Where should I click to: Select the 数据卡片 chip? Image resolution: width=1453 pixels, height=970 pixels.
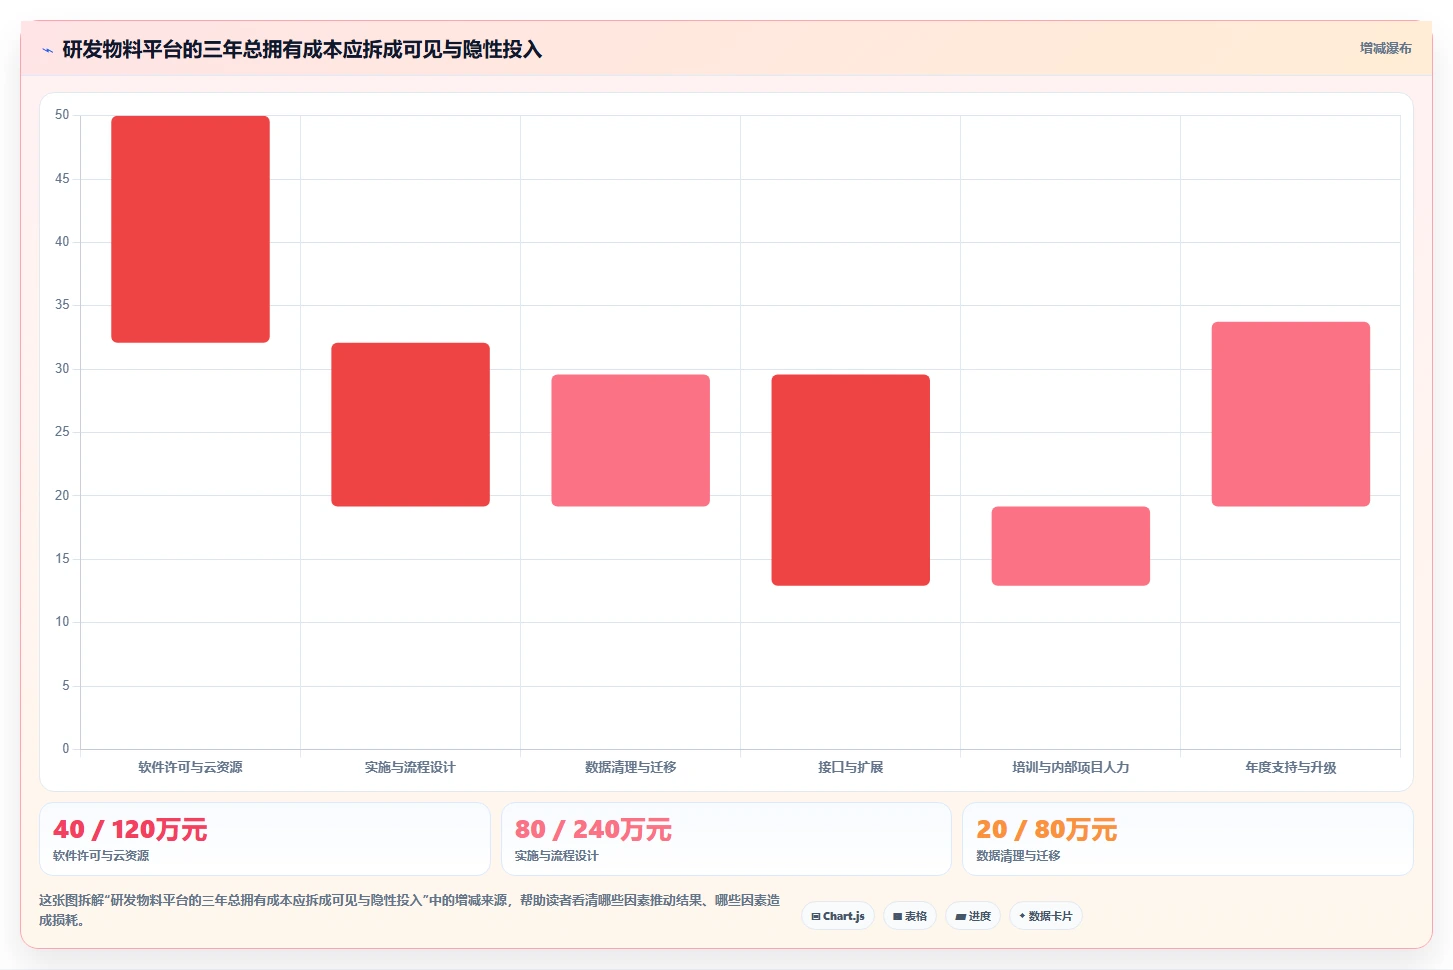pyautogui.click(x=1046, y=916)
